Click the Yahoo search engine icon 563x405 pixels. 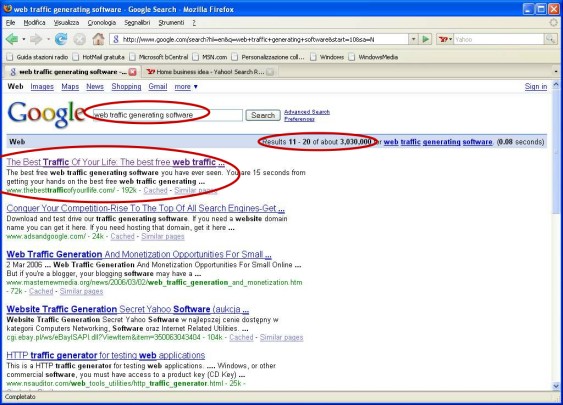point(442,39)
